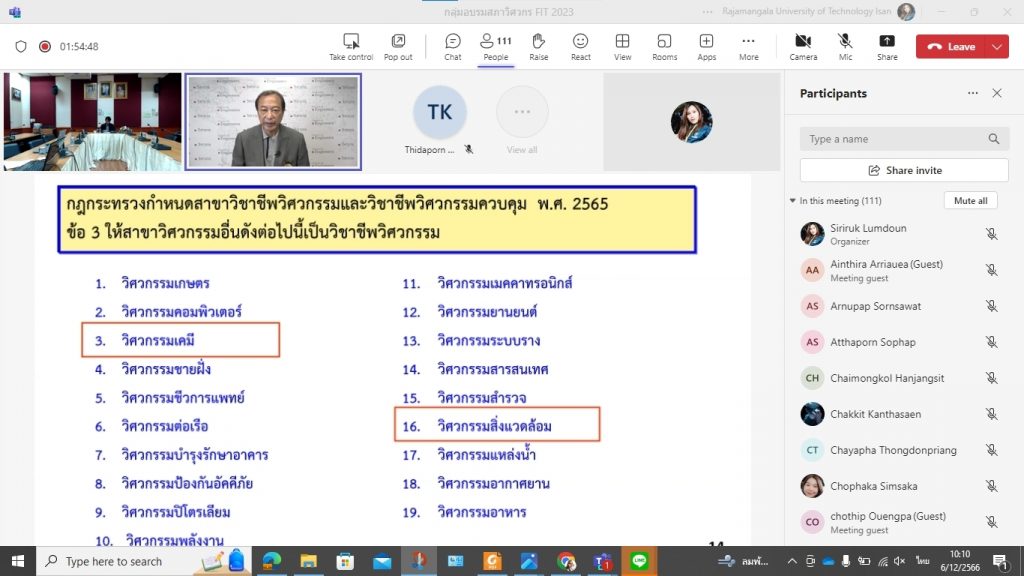This screenshot has height=576, width=1024.
Task: Click the Type a name search field
Action: (x=895, y=139)
